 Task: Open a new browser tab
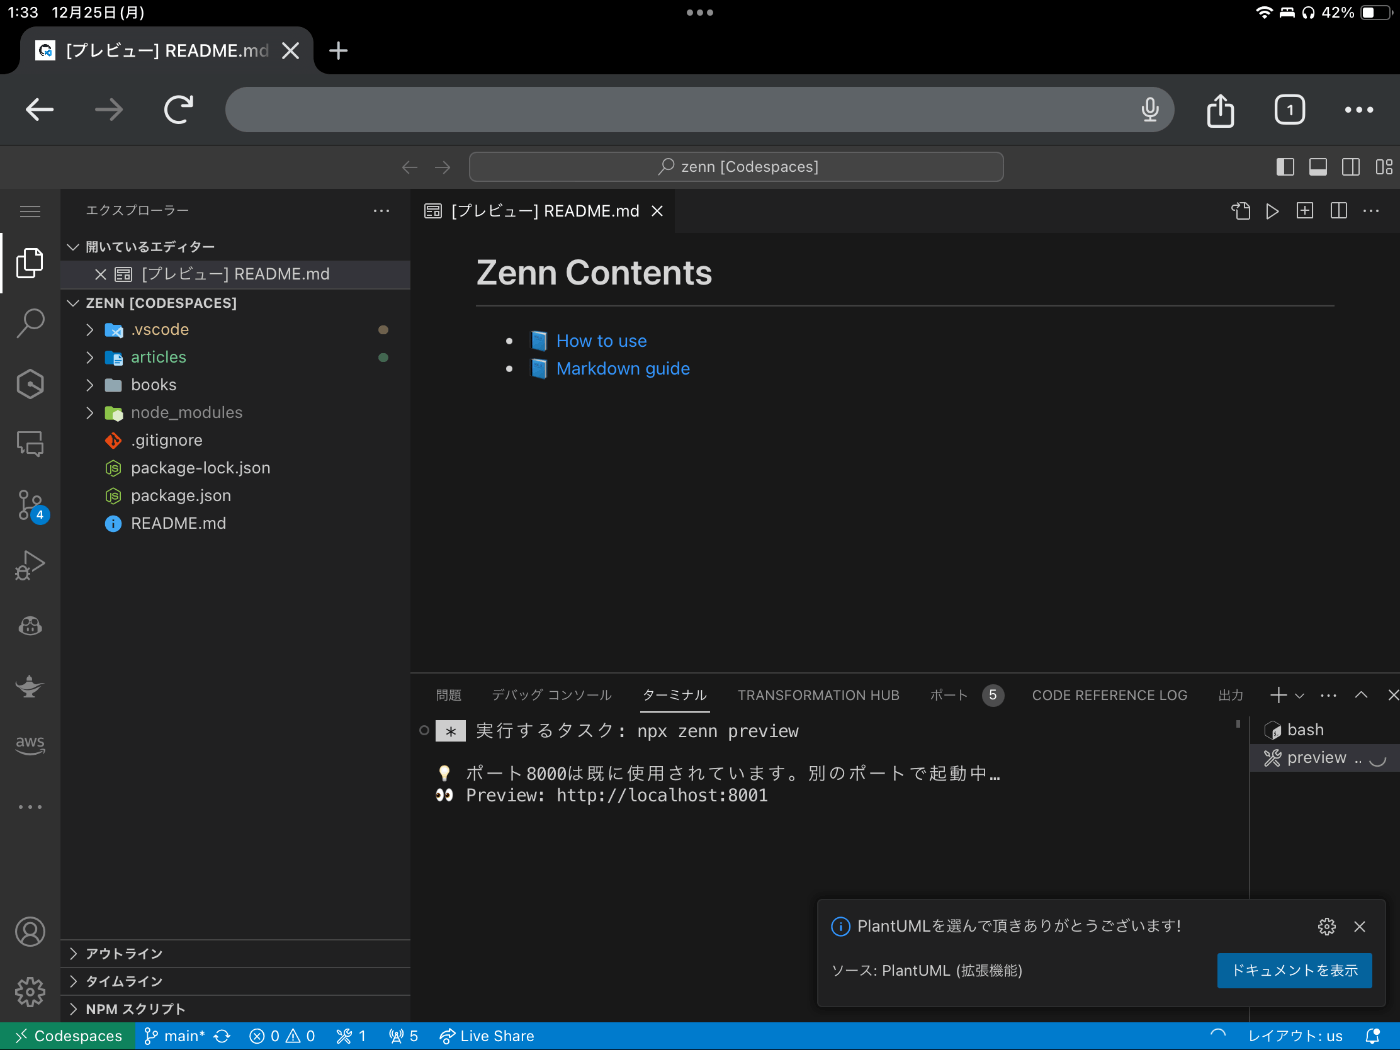point(339,50)
